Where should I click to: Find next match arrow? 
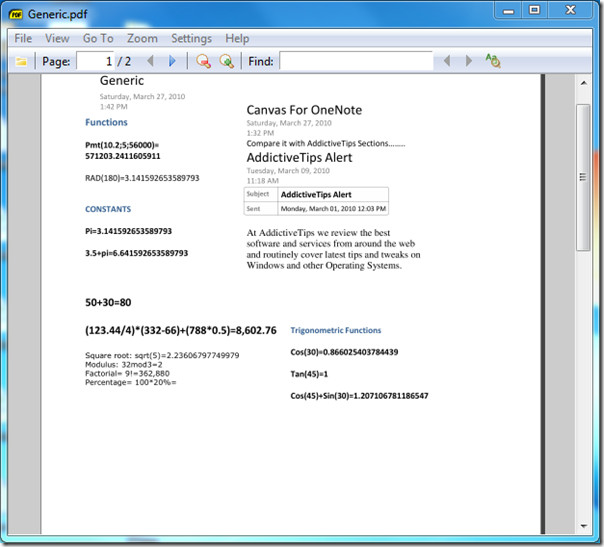click(x=468, y=61)
